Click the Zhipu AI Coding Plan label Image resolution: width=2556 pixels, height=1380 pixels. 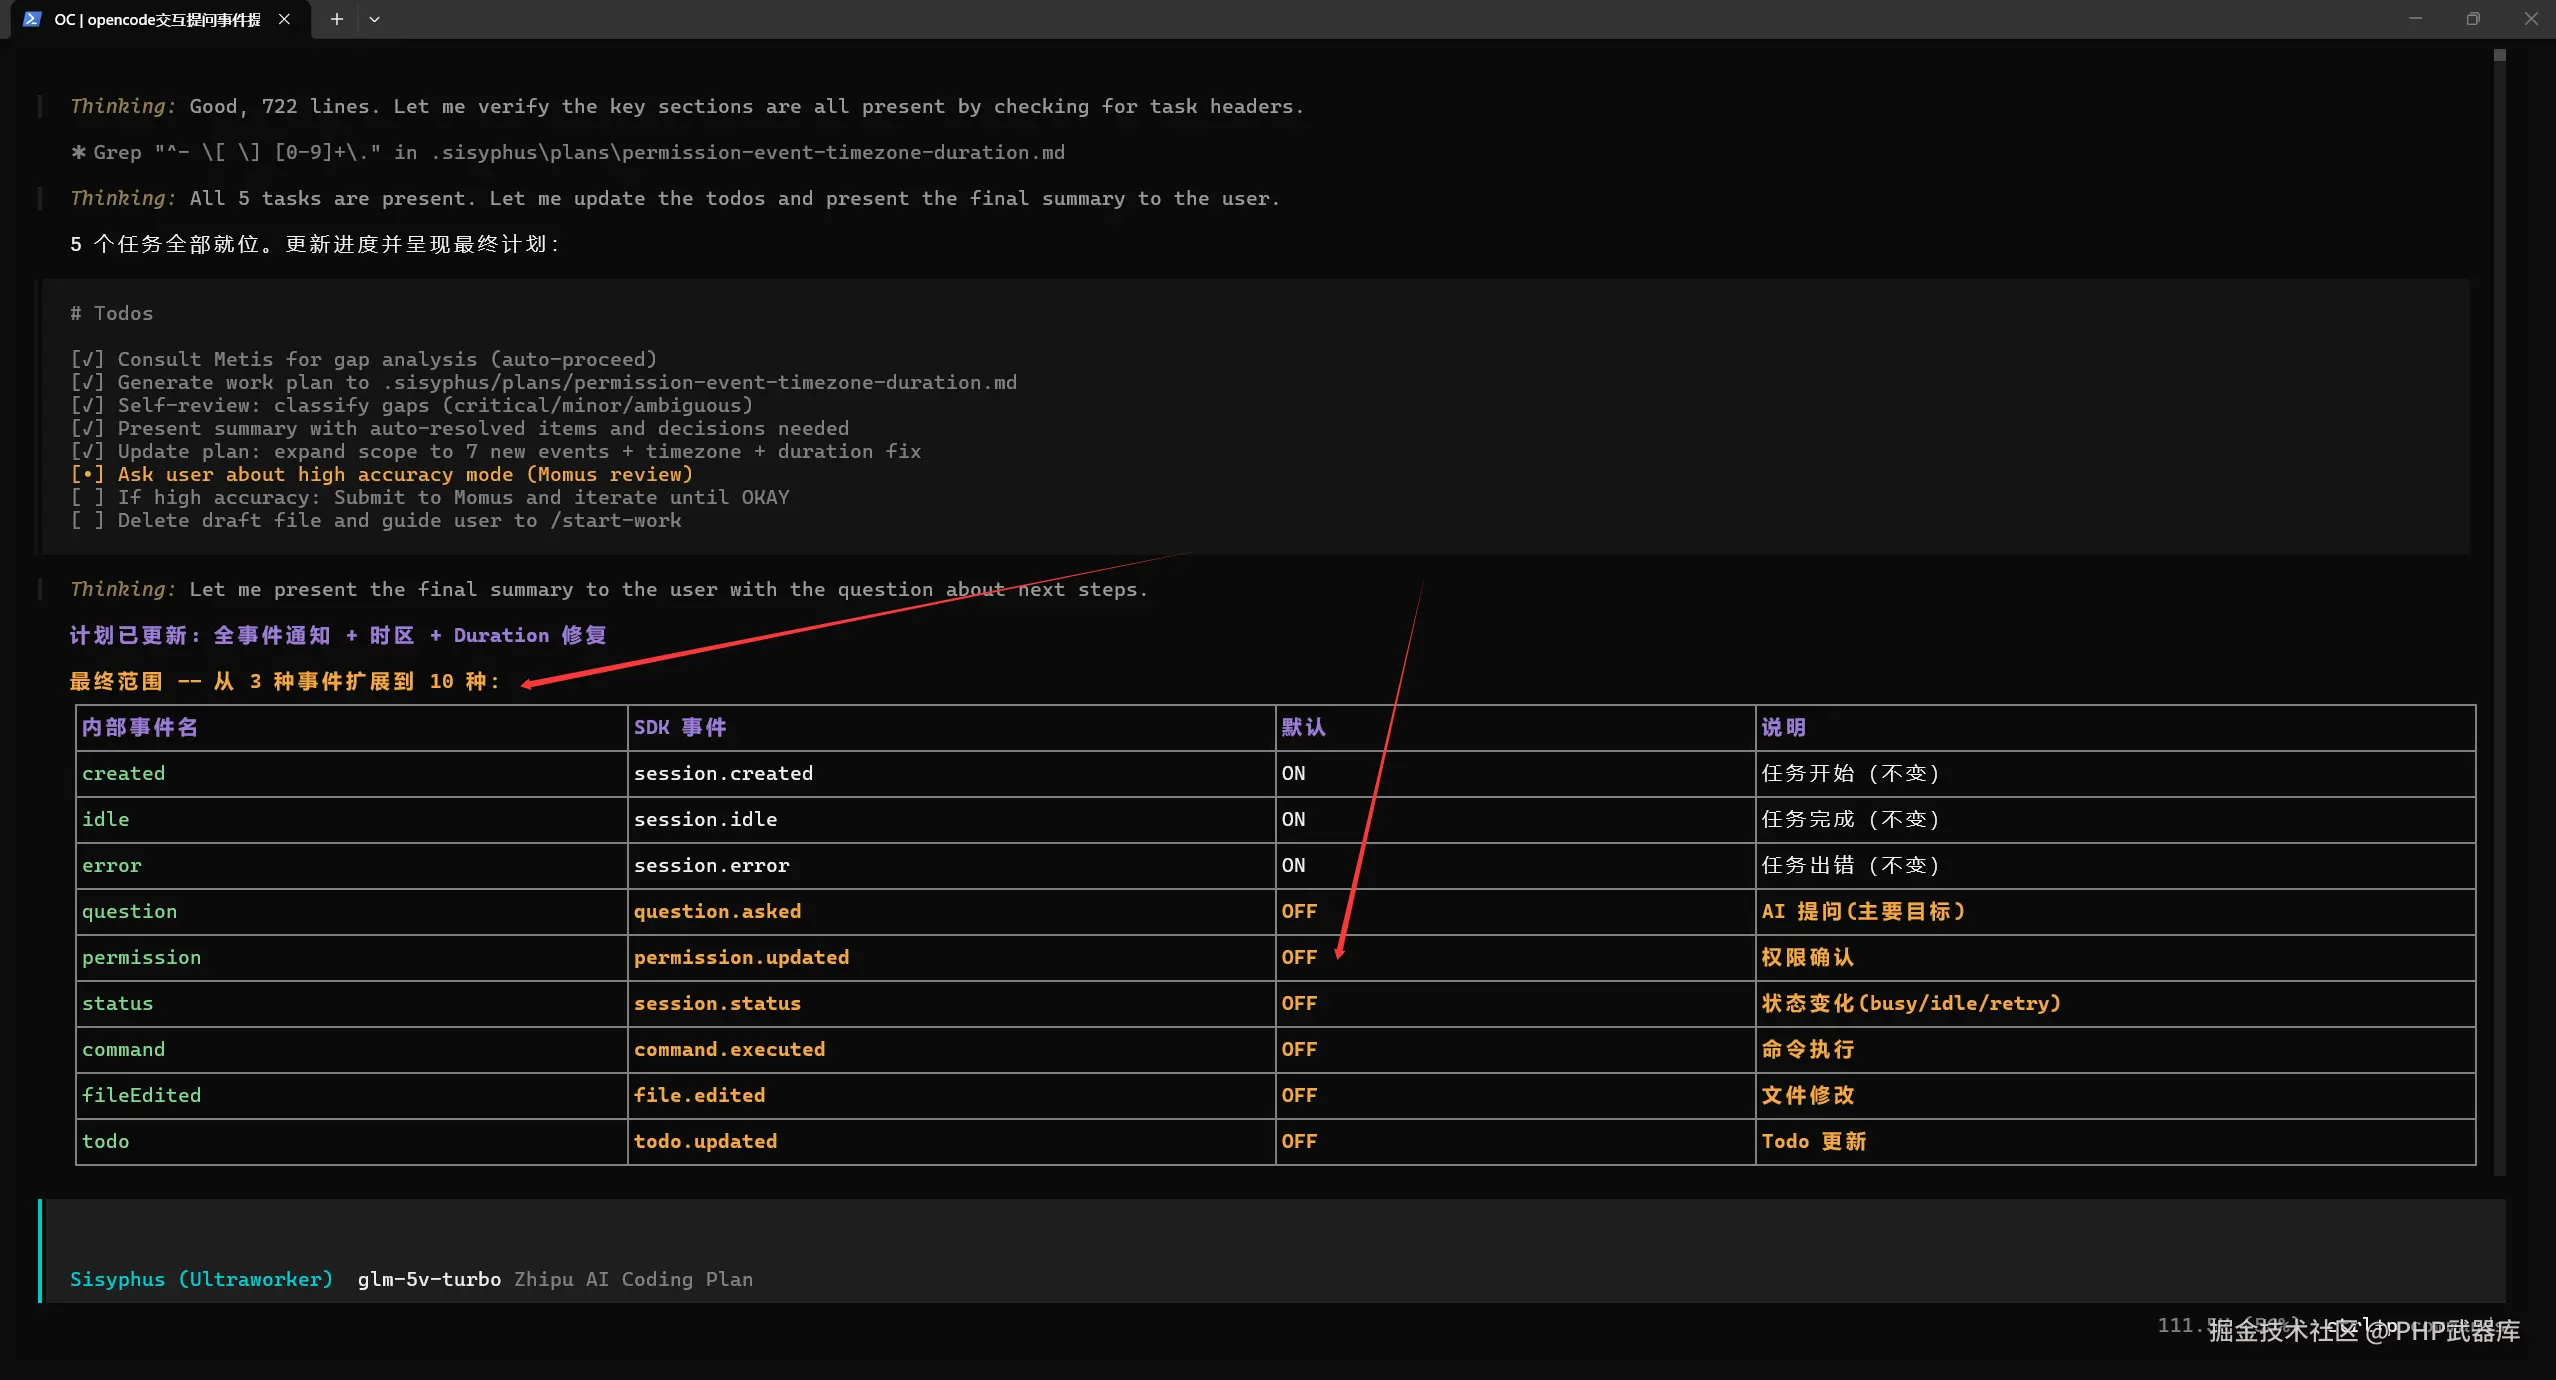[x=633, y=1279]
